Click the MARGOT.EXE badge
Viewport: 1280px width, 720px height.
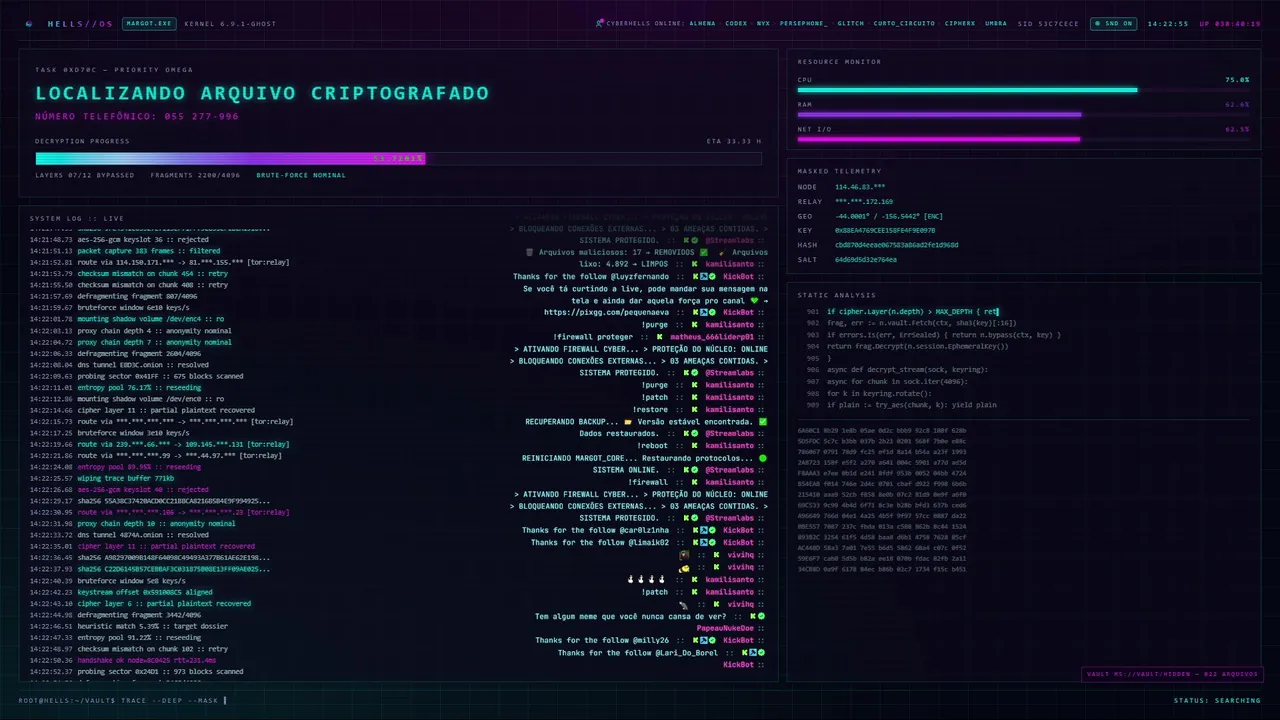(149, 23)
